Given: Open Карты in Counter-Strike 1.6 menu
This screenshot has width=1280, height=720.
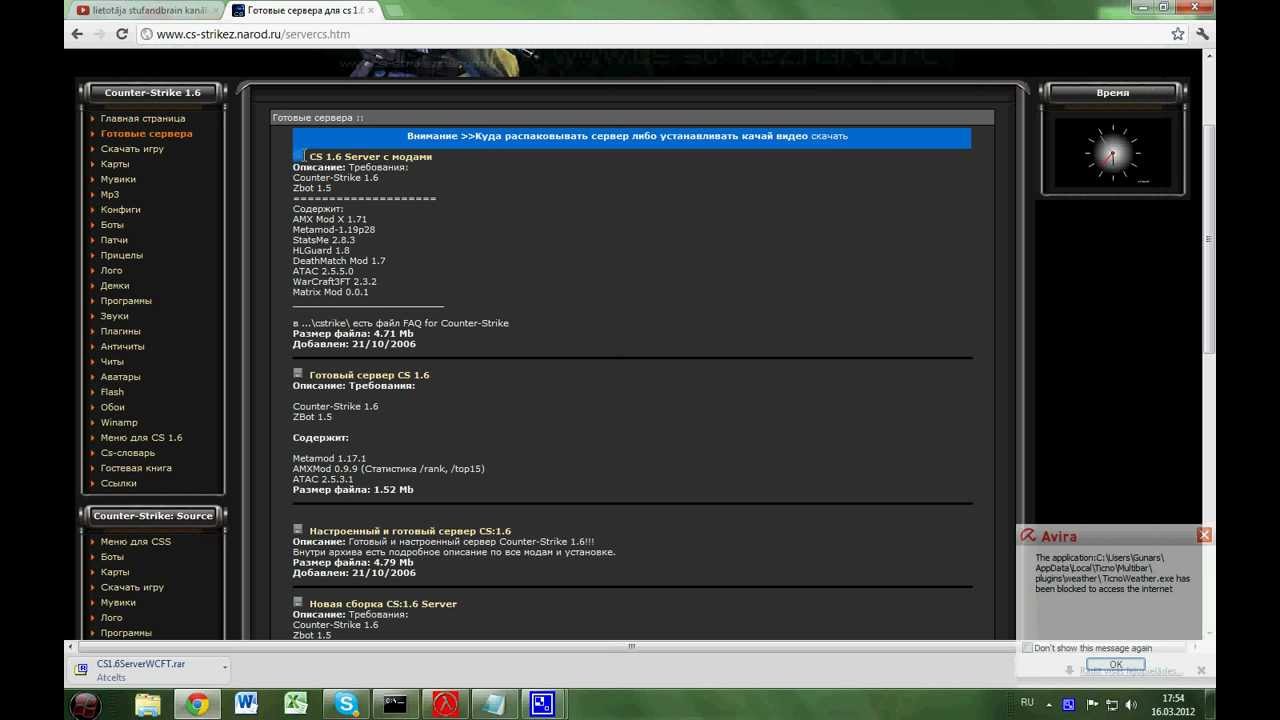Looking at the screenshot, I should click(x=115, y=164).
